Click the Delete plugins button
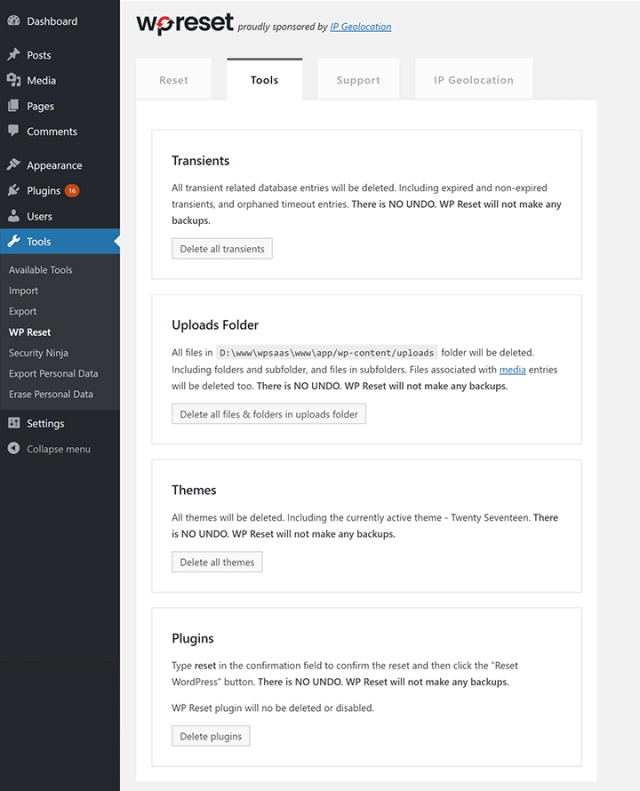Viewport: 640px width, 791px height. 211,736
